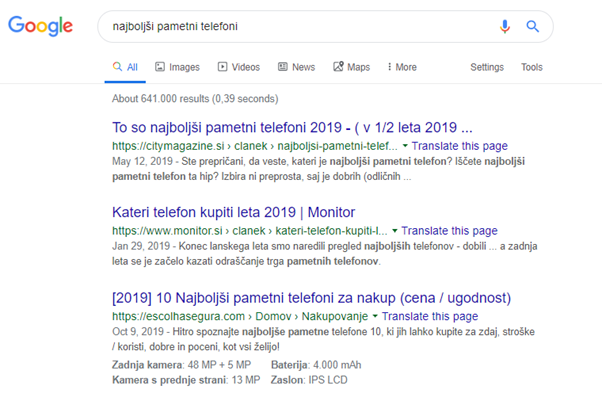Open search Settings

[487, 67]
